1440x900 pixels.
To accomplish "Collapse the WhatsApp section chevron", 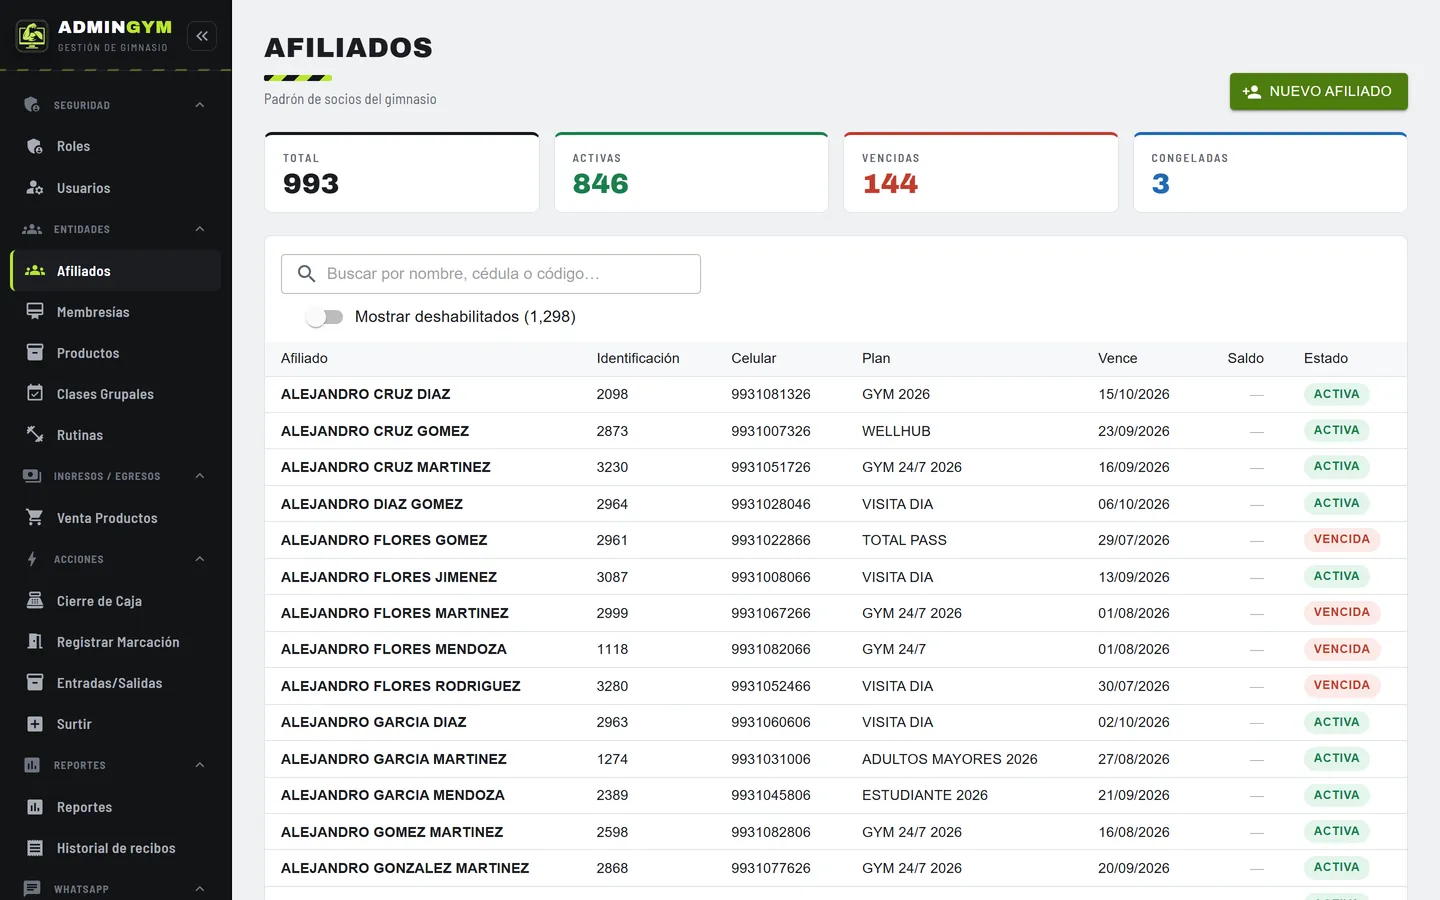I will coord(200,889).
